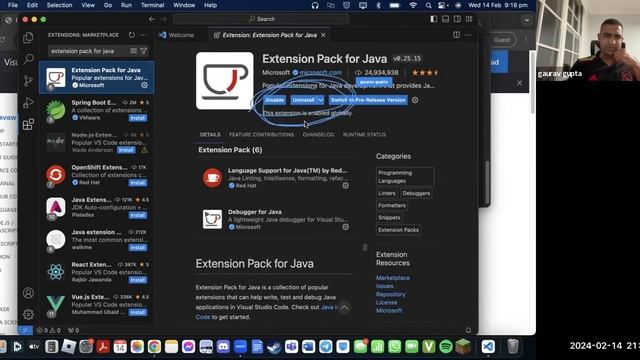This screenshot has height=360, width=640.
Task: Select the Formatters category tag
Action: (392, 206)
